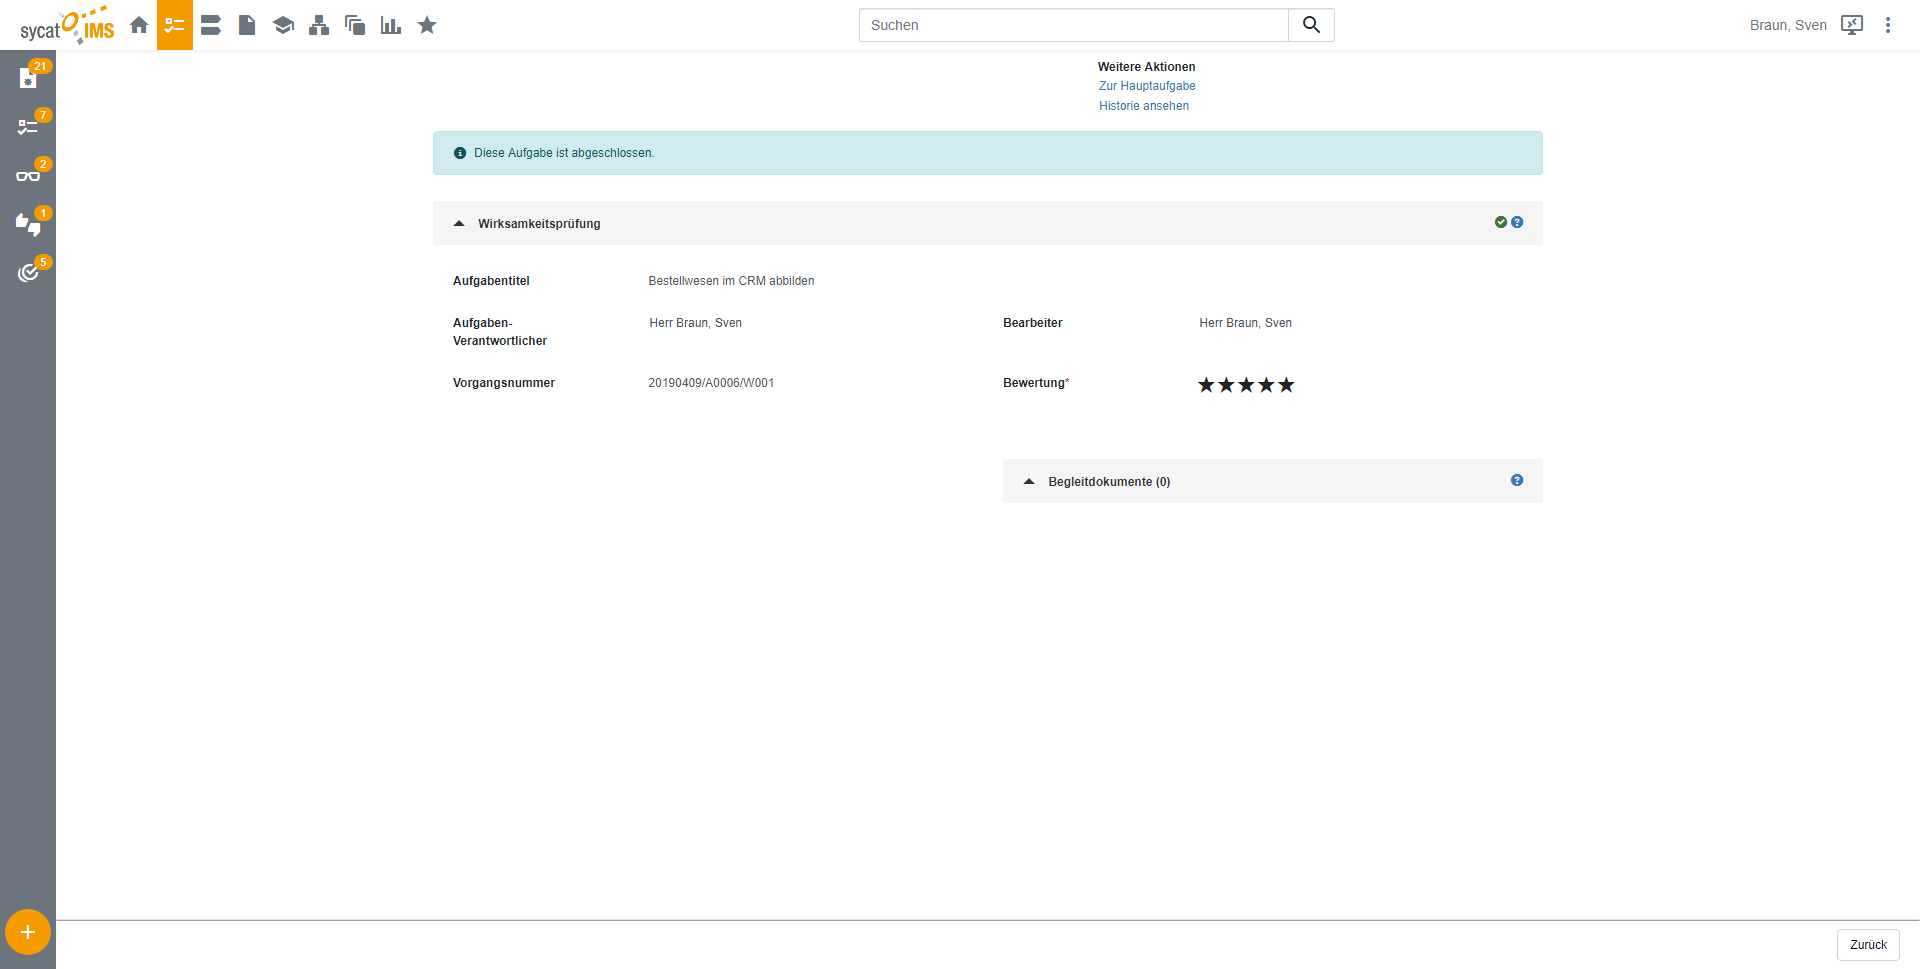Click the Zur Hauptaufgabe link

(1147, 86)
